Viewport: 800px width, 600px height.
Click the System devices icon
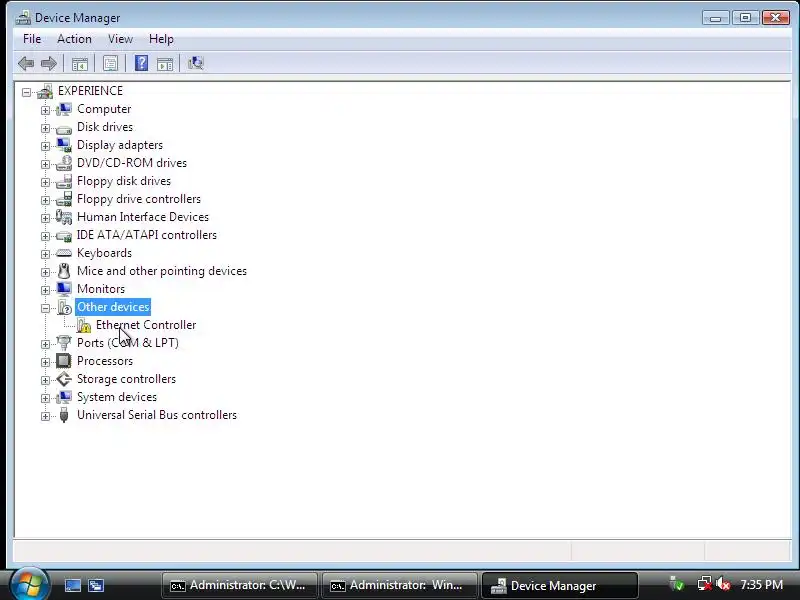(x=64, y=397)
